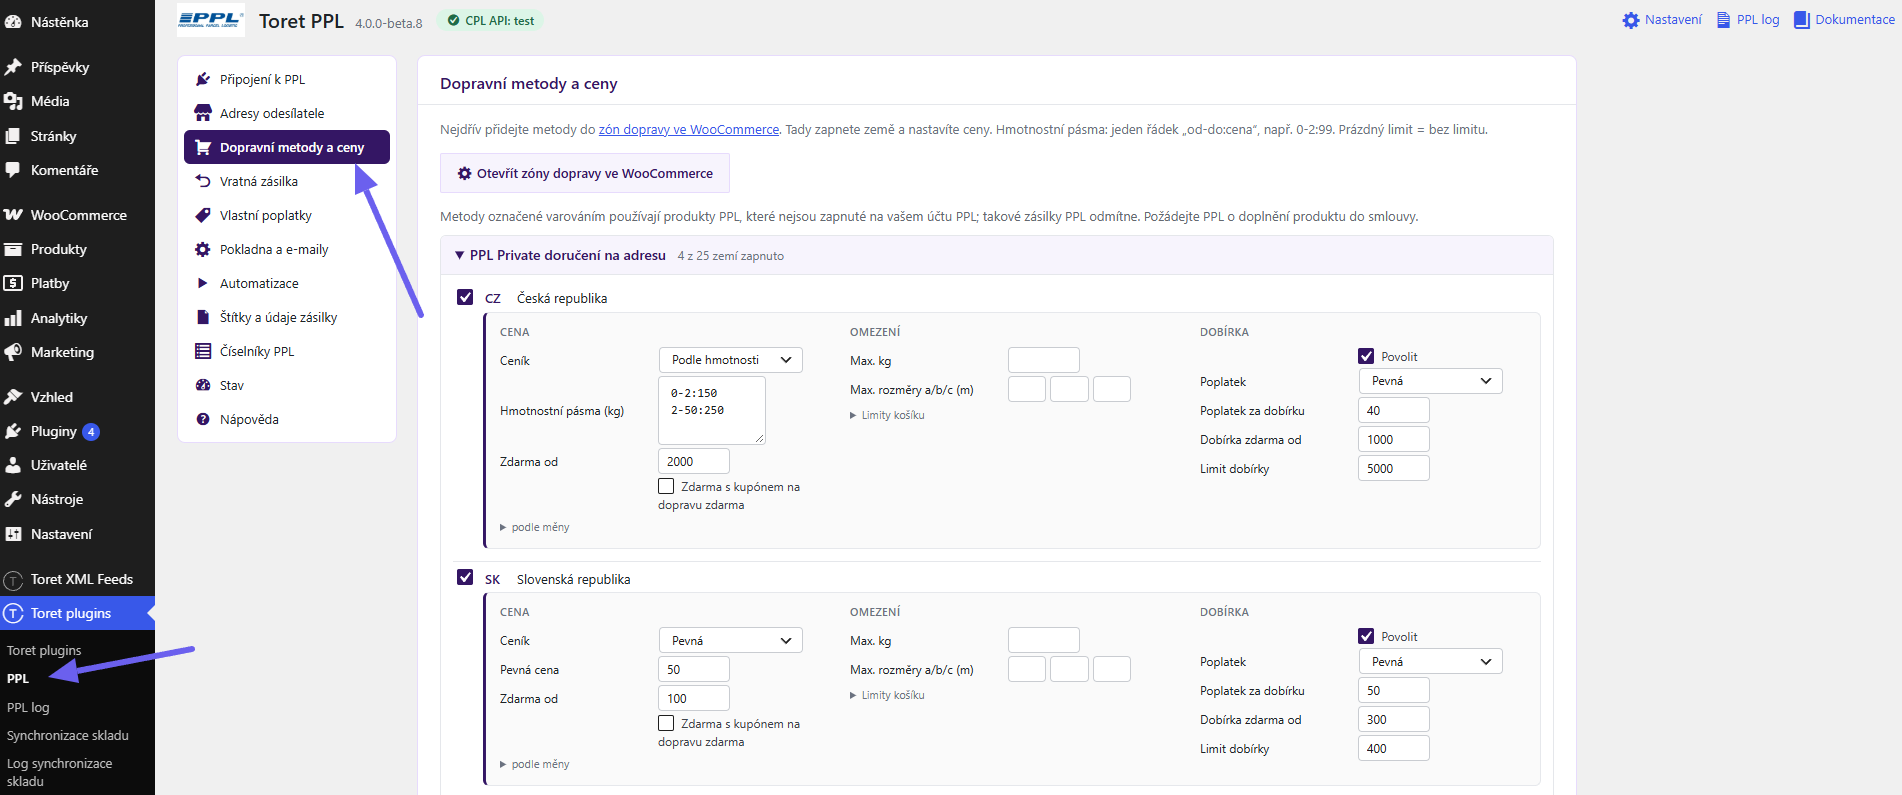Click Hmotnostní pásma textarea for Česká republika
Screen dimensions: 1902x795
pos(712,410)
